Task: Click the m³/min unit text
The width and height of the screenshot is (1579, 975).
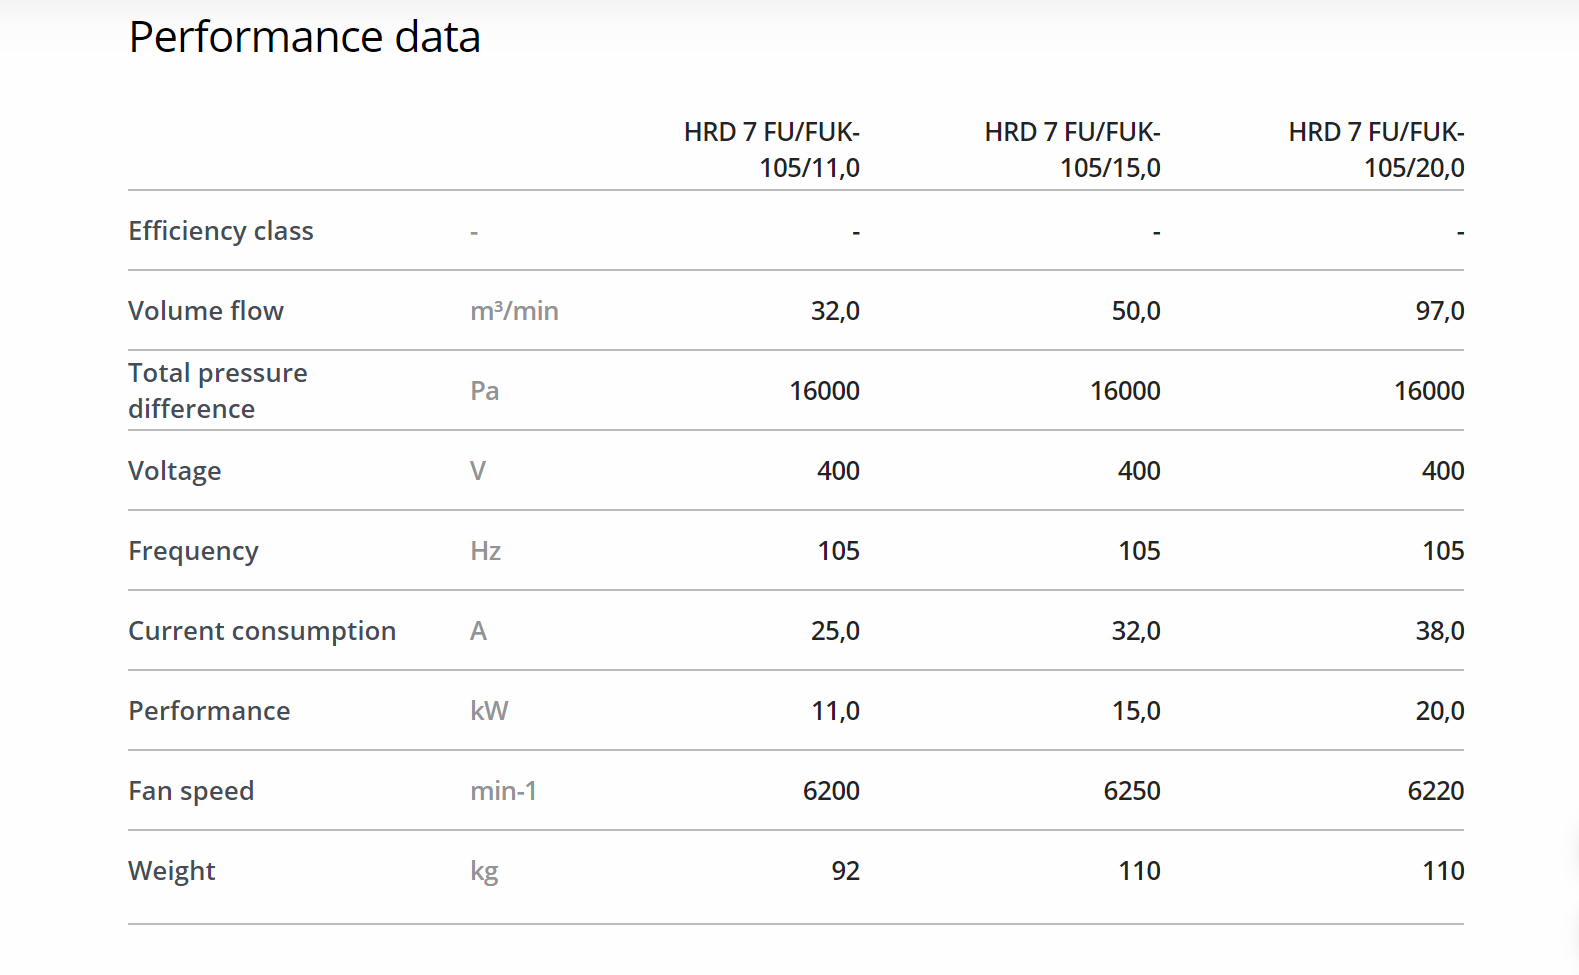Action: coord(514,311)
